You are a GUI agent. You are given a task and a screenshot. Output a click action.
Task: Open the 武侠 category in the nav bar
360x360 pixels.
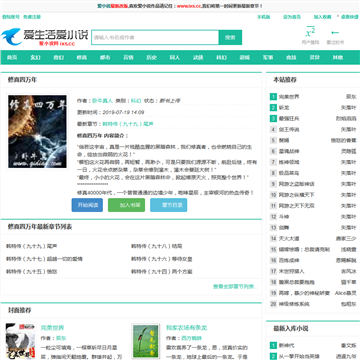pyautogui.click(x=198, y=57)
